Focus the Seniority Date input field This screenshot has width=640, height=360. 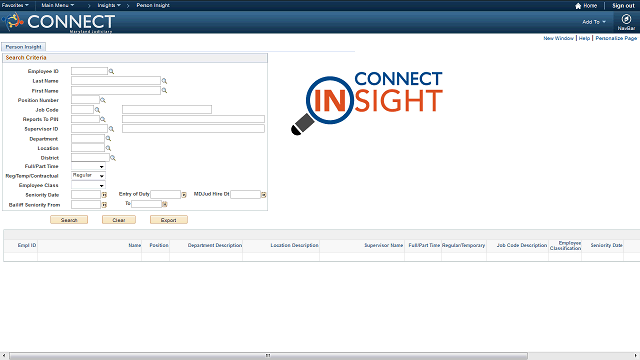coord(86,195)
